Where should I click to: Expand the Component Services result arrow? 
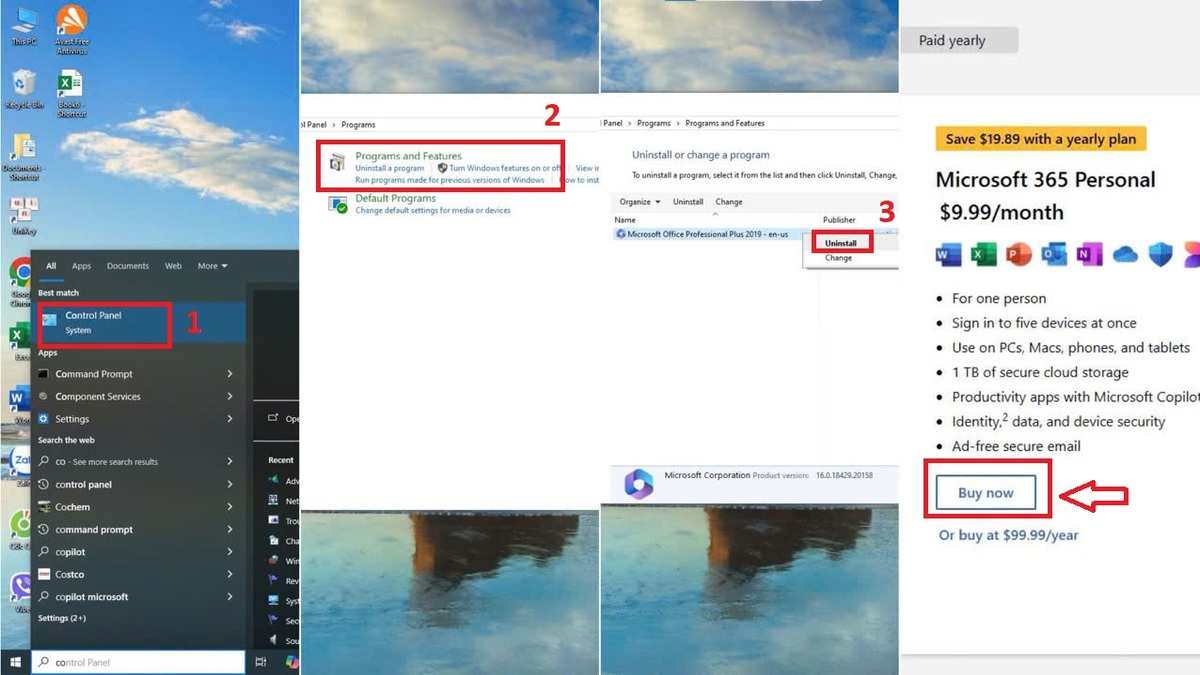230,397
